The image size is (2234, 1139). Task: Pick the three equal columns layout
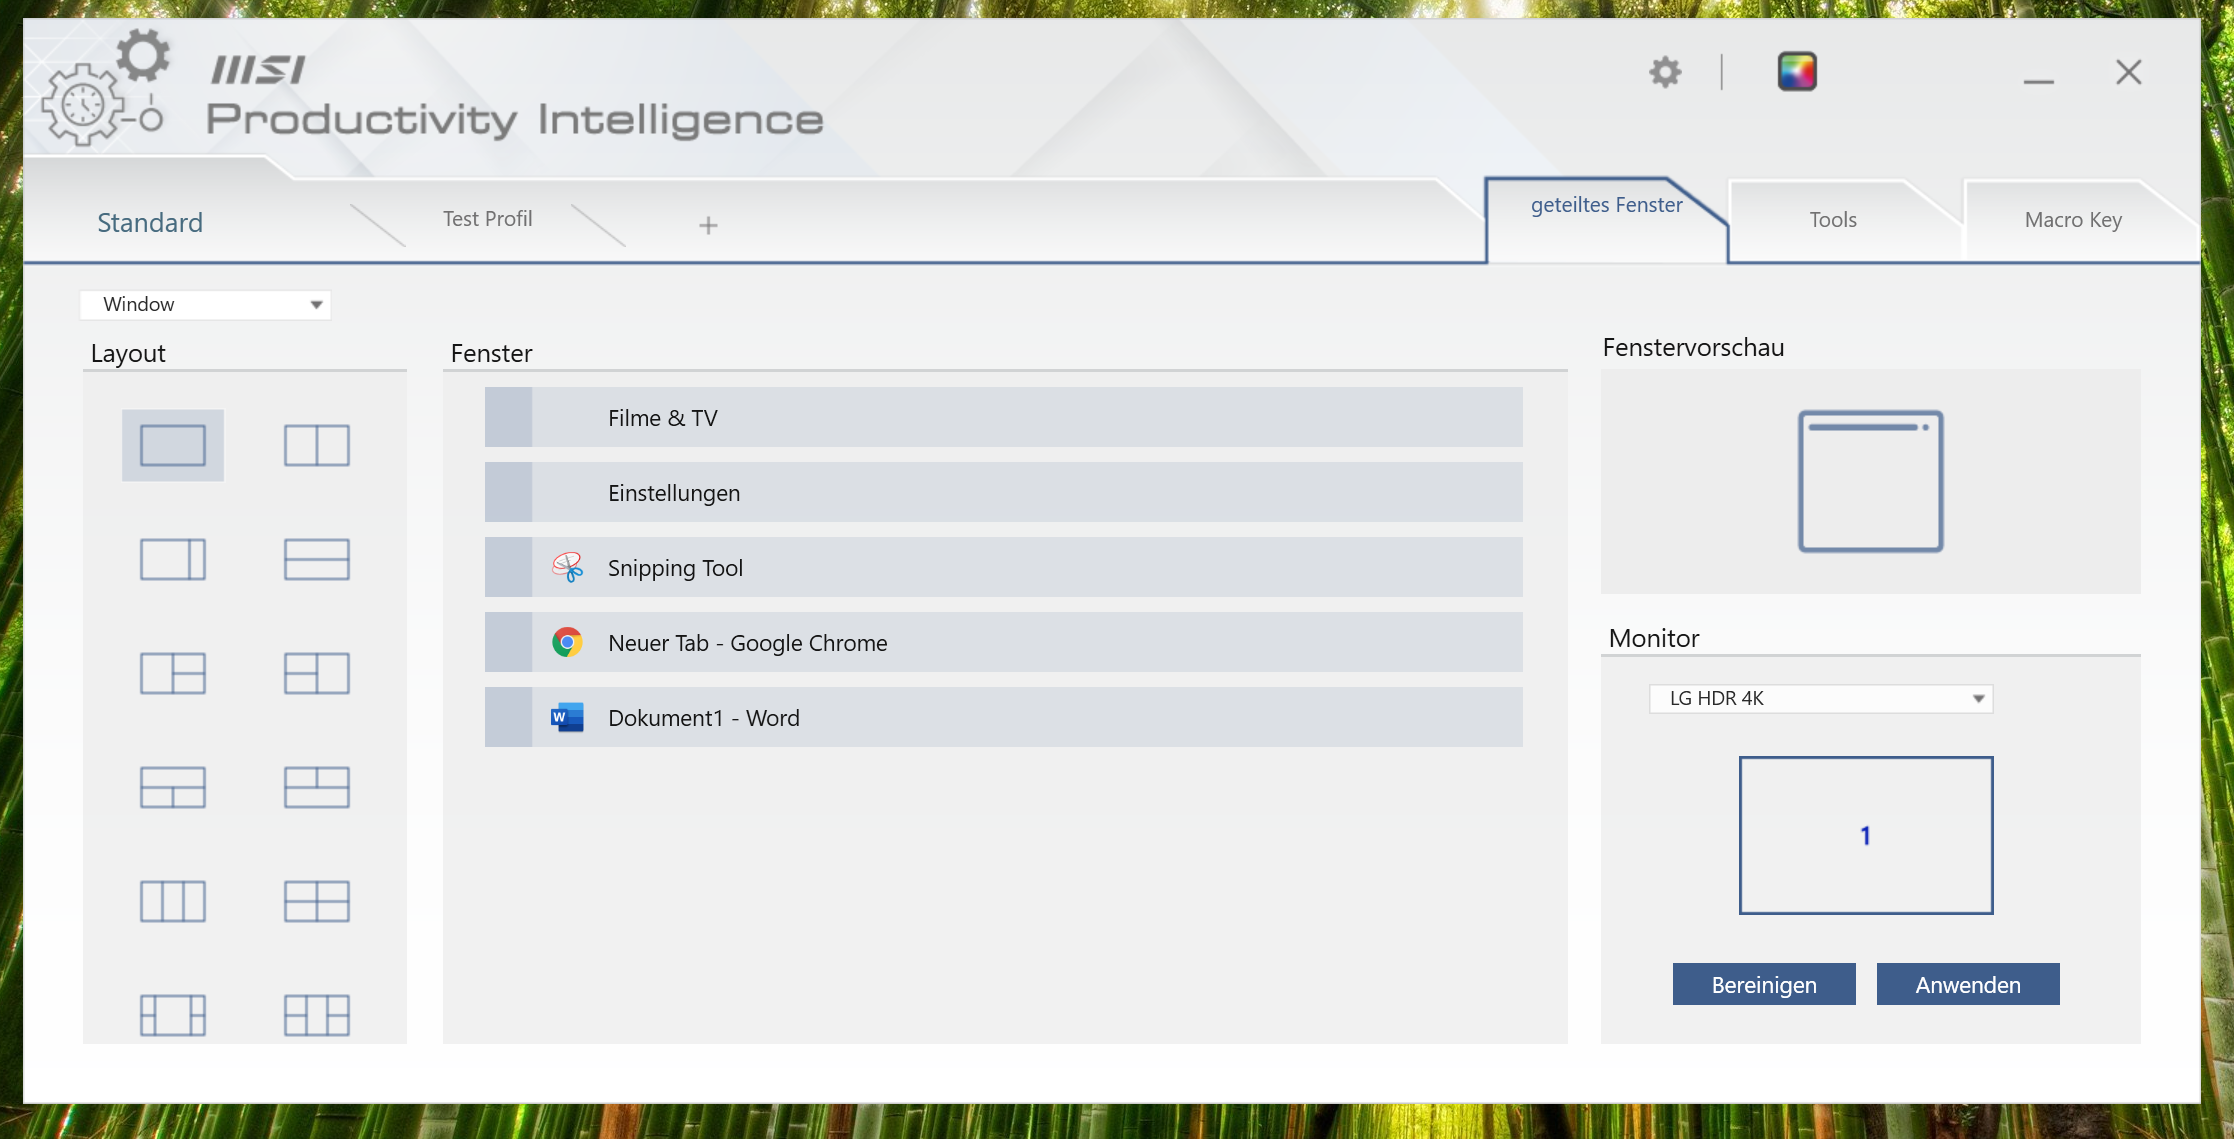[173, 901]
